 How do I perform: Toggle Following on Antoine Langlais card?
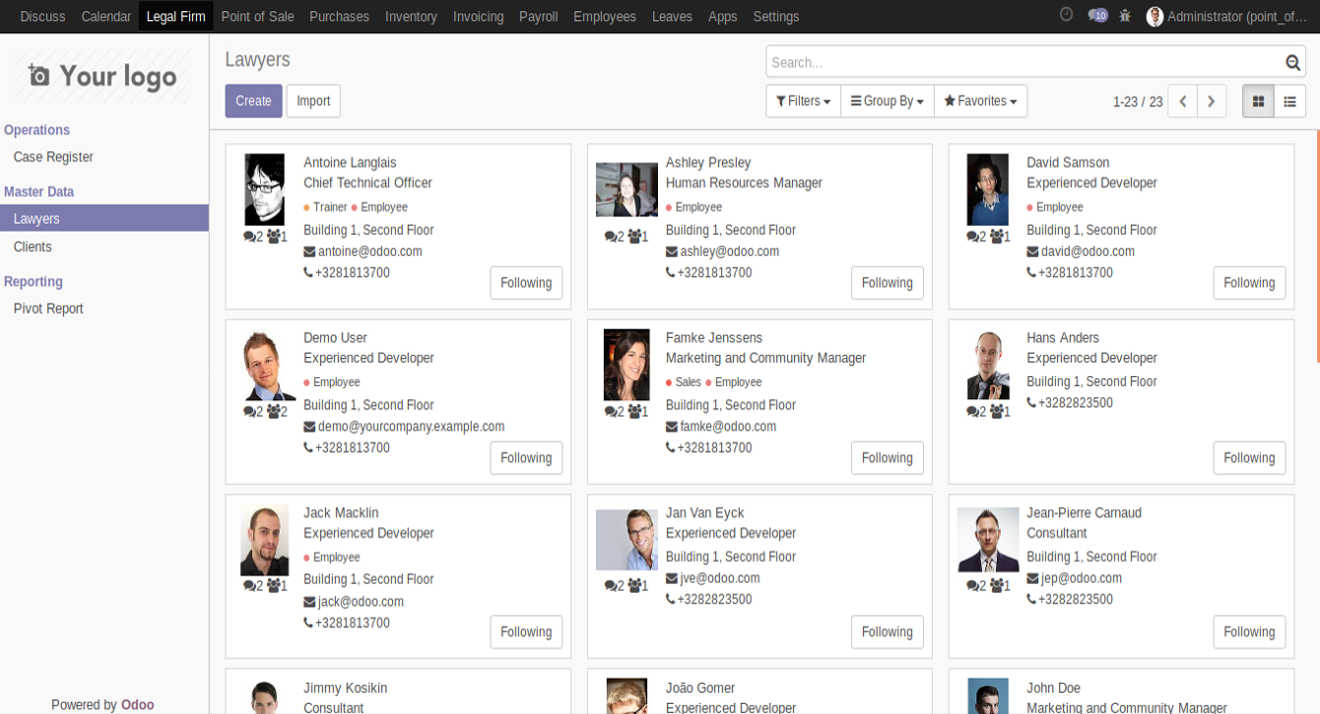click(x=526, y=283)
